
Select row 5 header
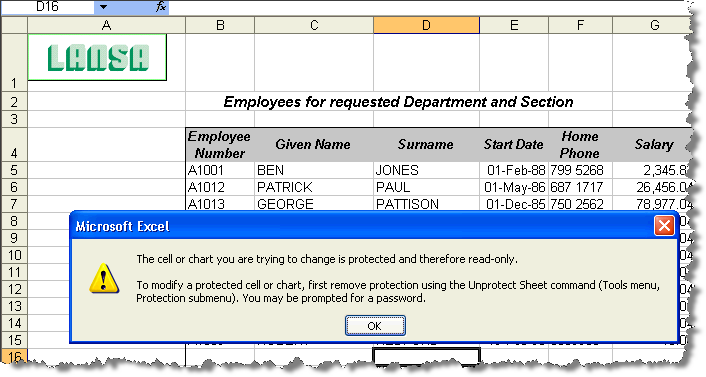14,170
